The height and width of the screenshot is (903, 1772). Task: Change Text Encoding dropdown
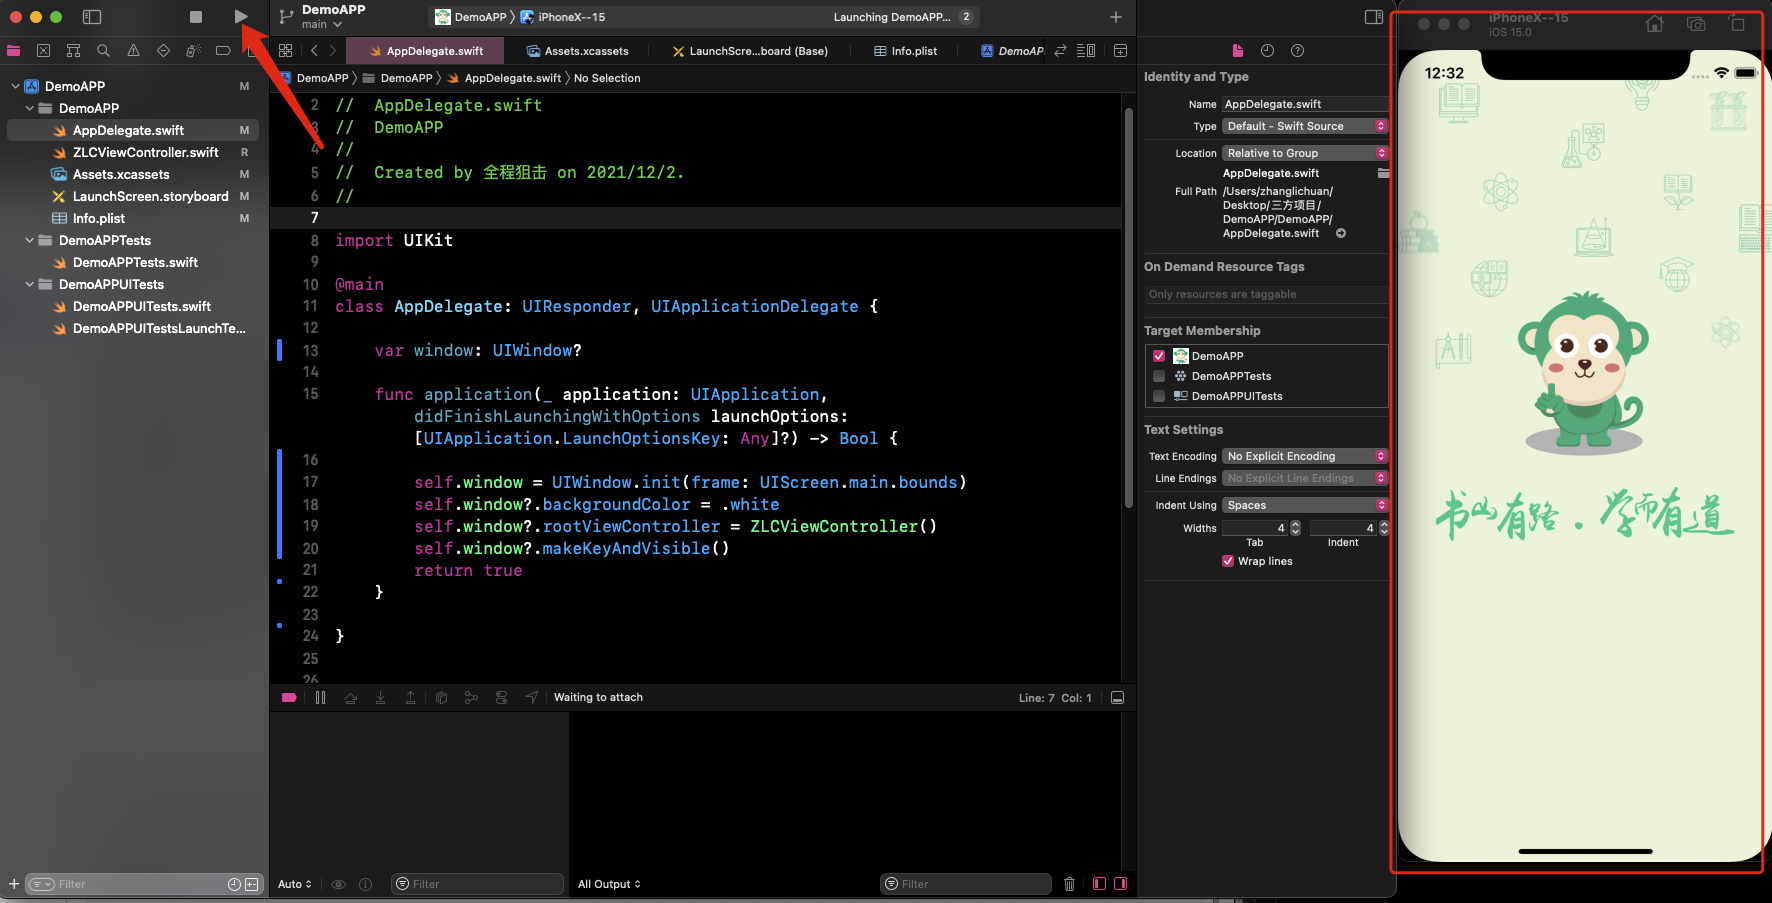click(x=1305, y=456)
